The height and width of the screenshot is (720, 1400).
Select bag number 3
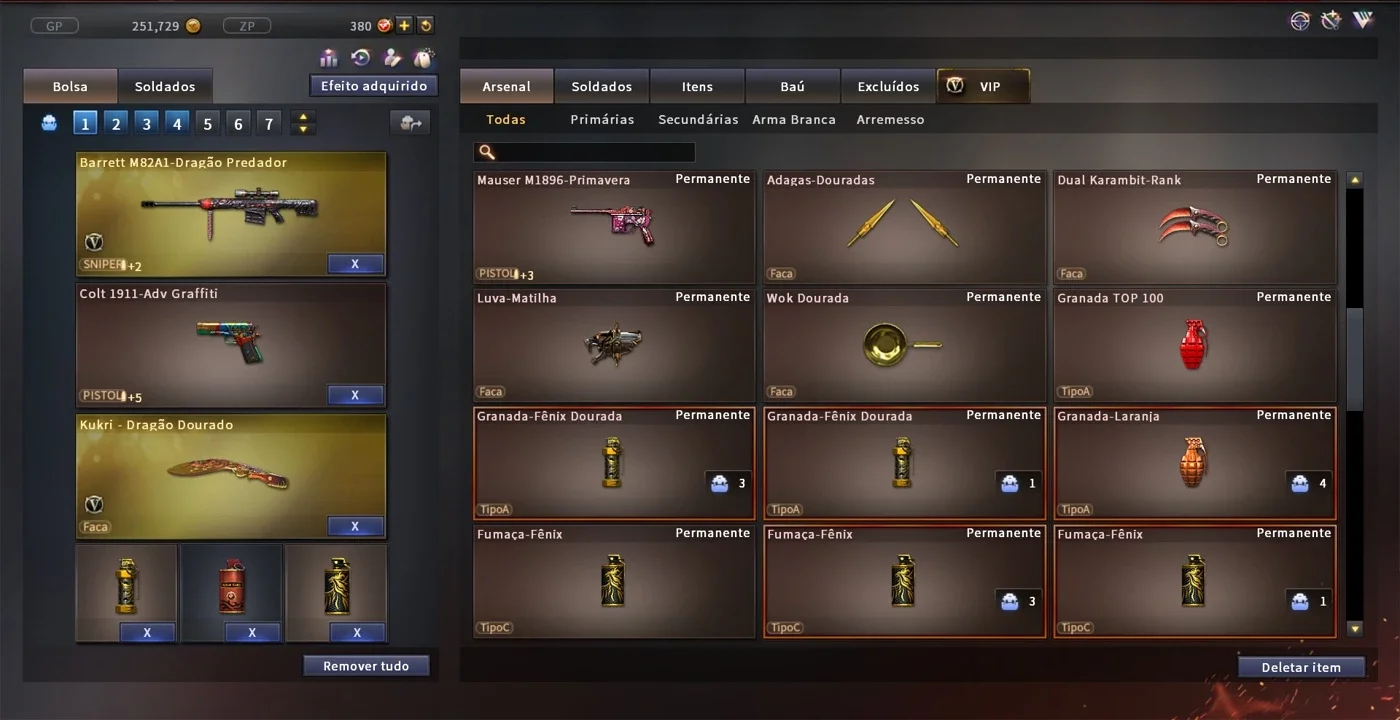pyautogui.click(x=146, y=123)
